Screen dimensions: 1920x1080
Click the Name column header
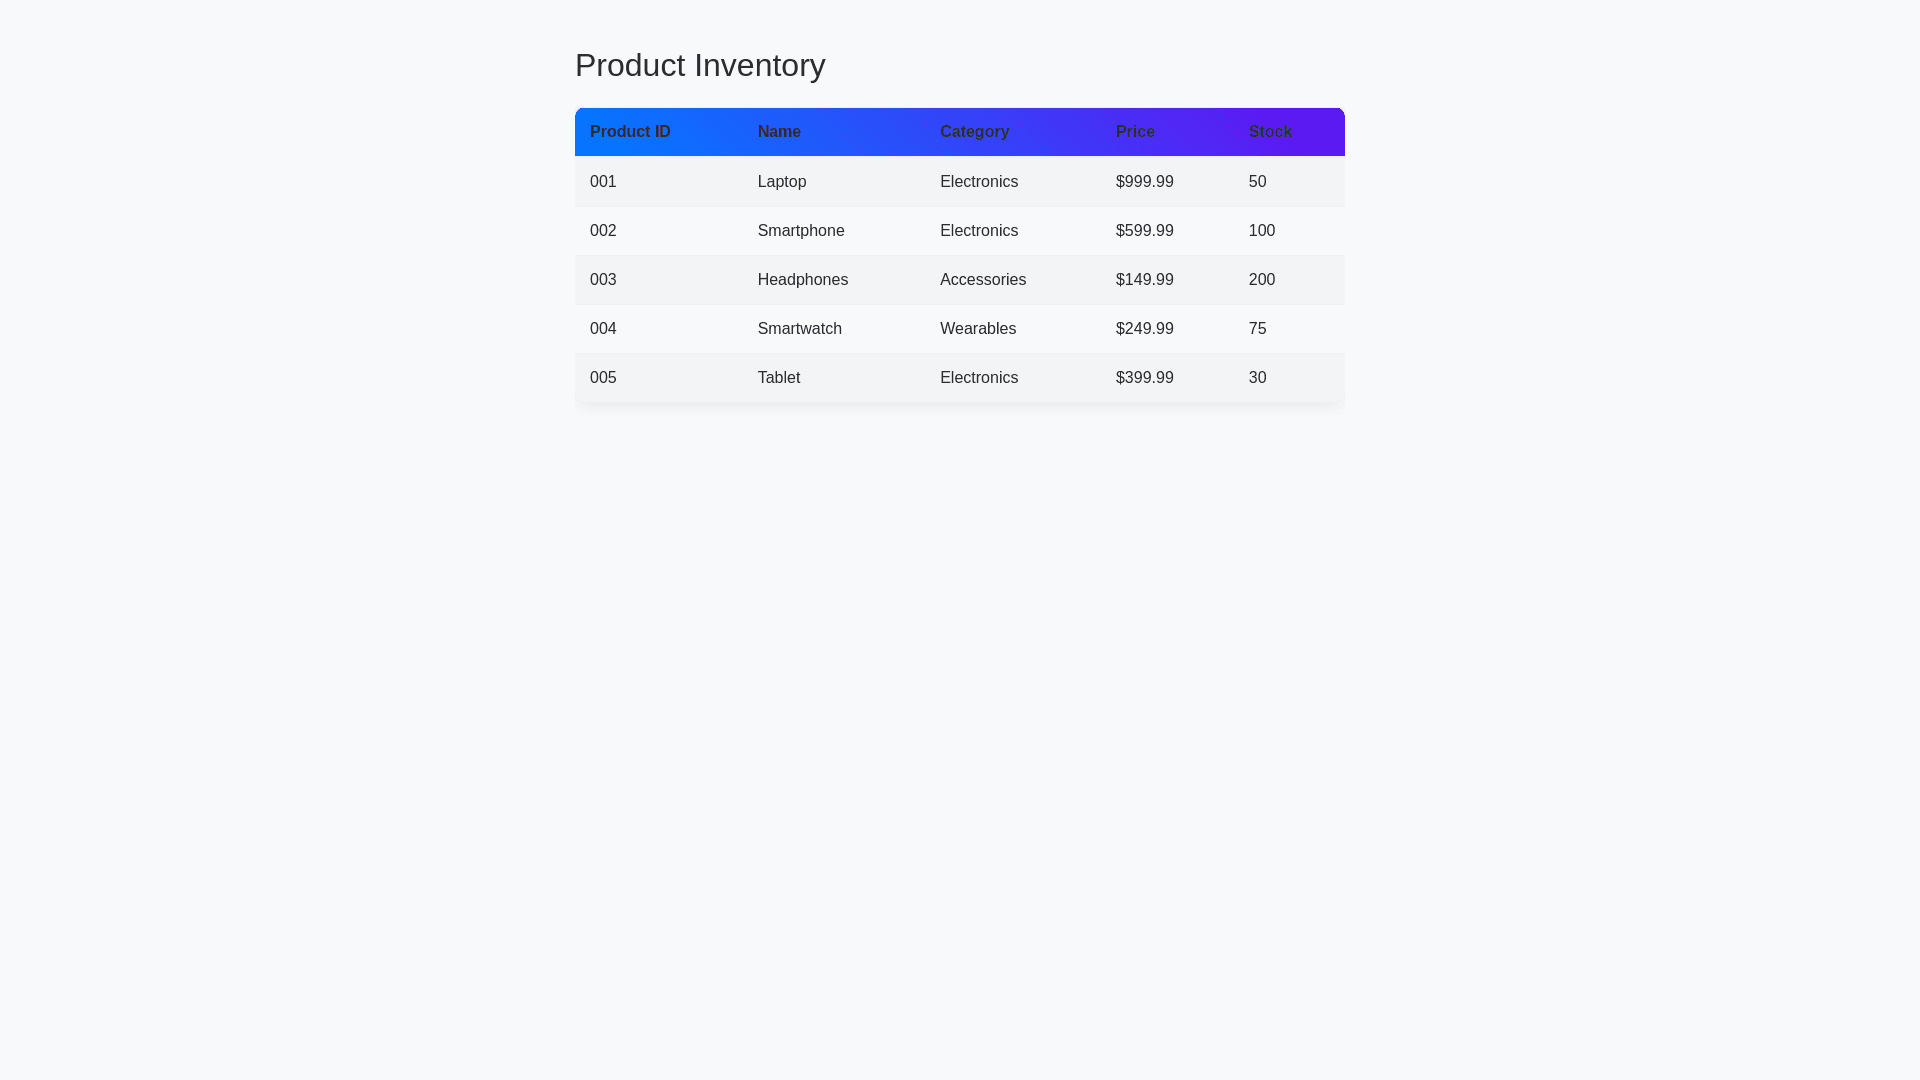[x=779, y=132]
